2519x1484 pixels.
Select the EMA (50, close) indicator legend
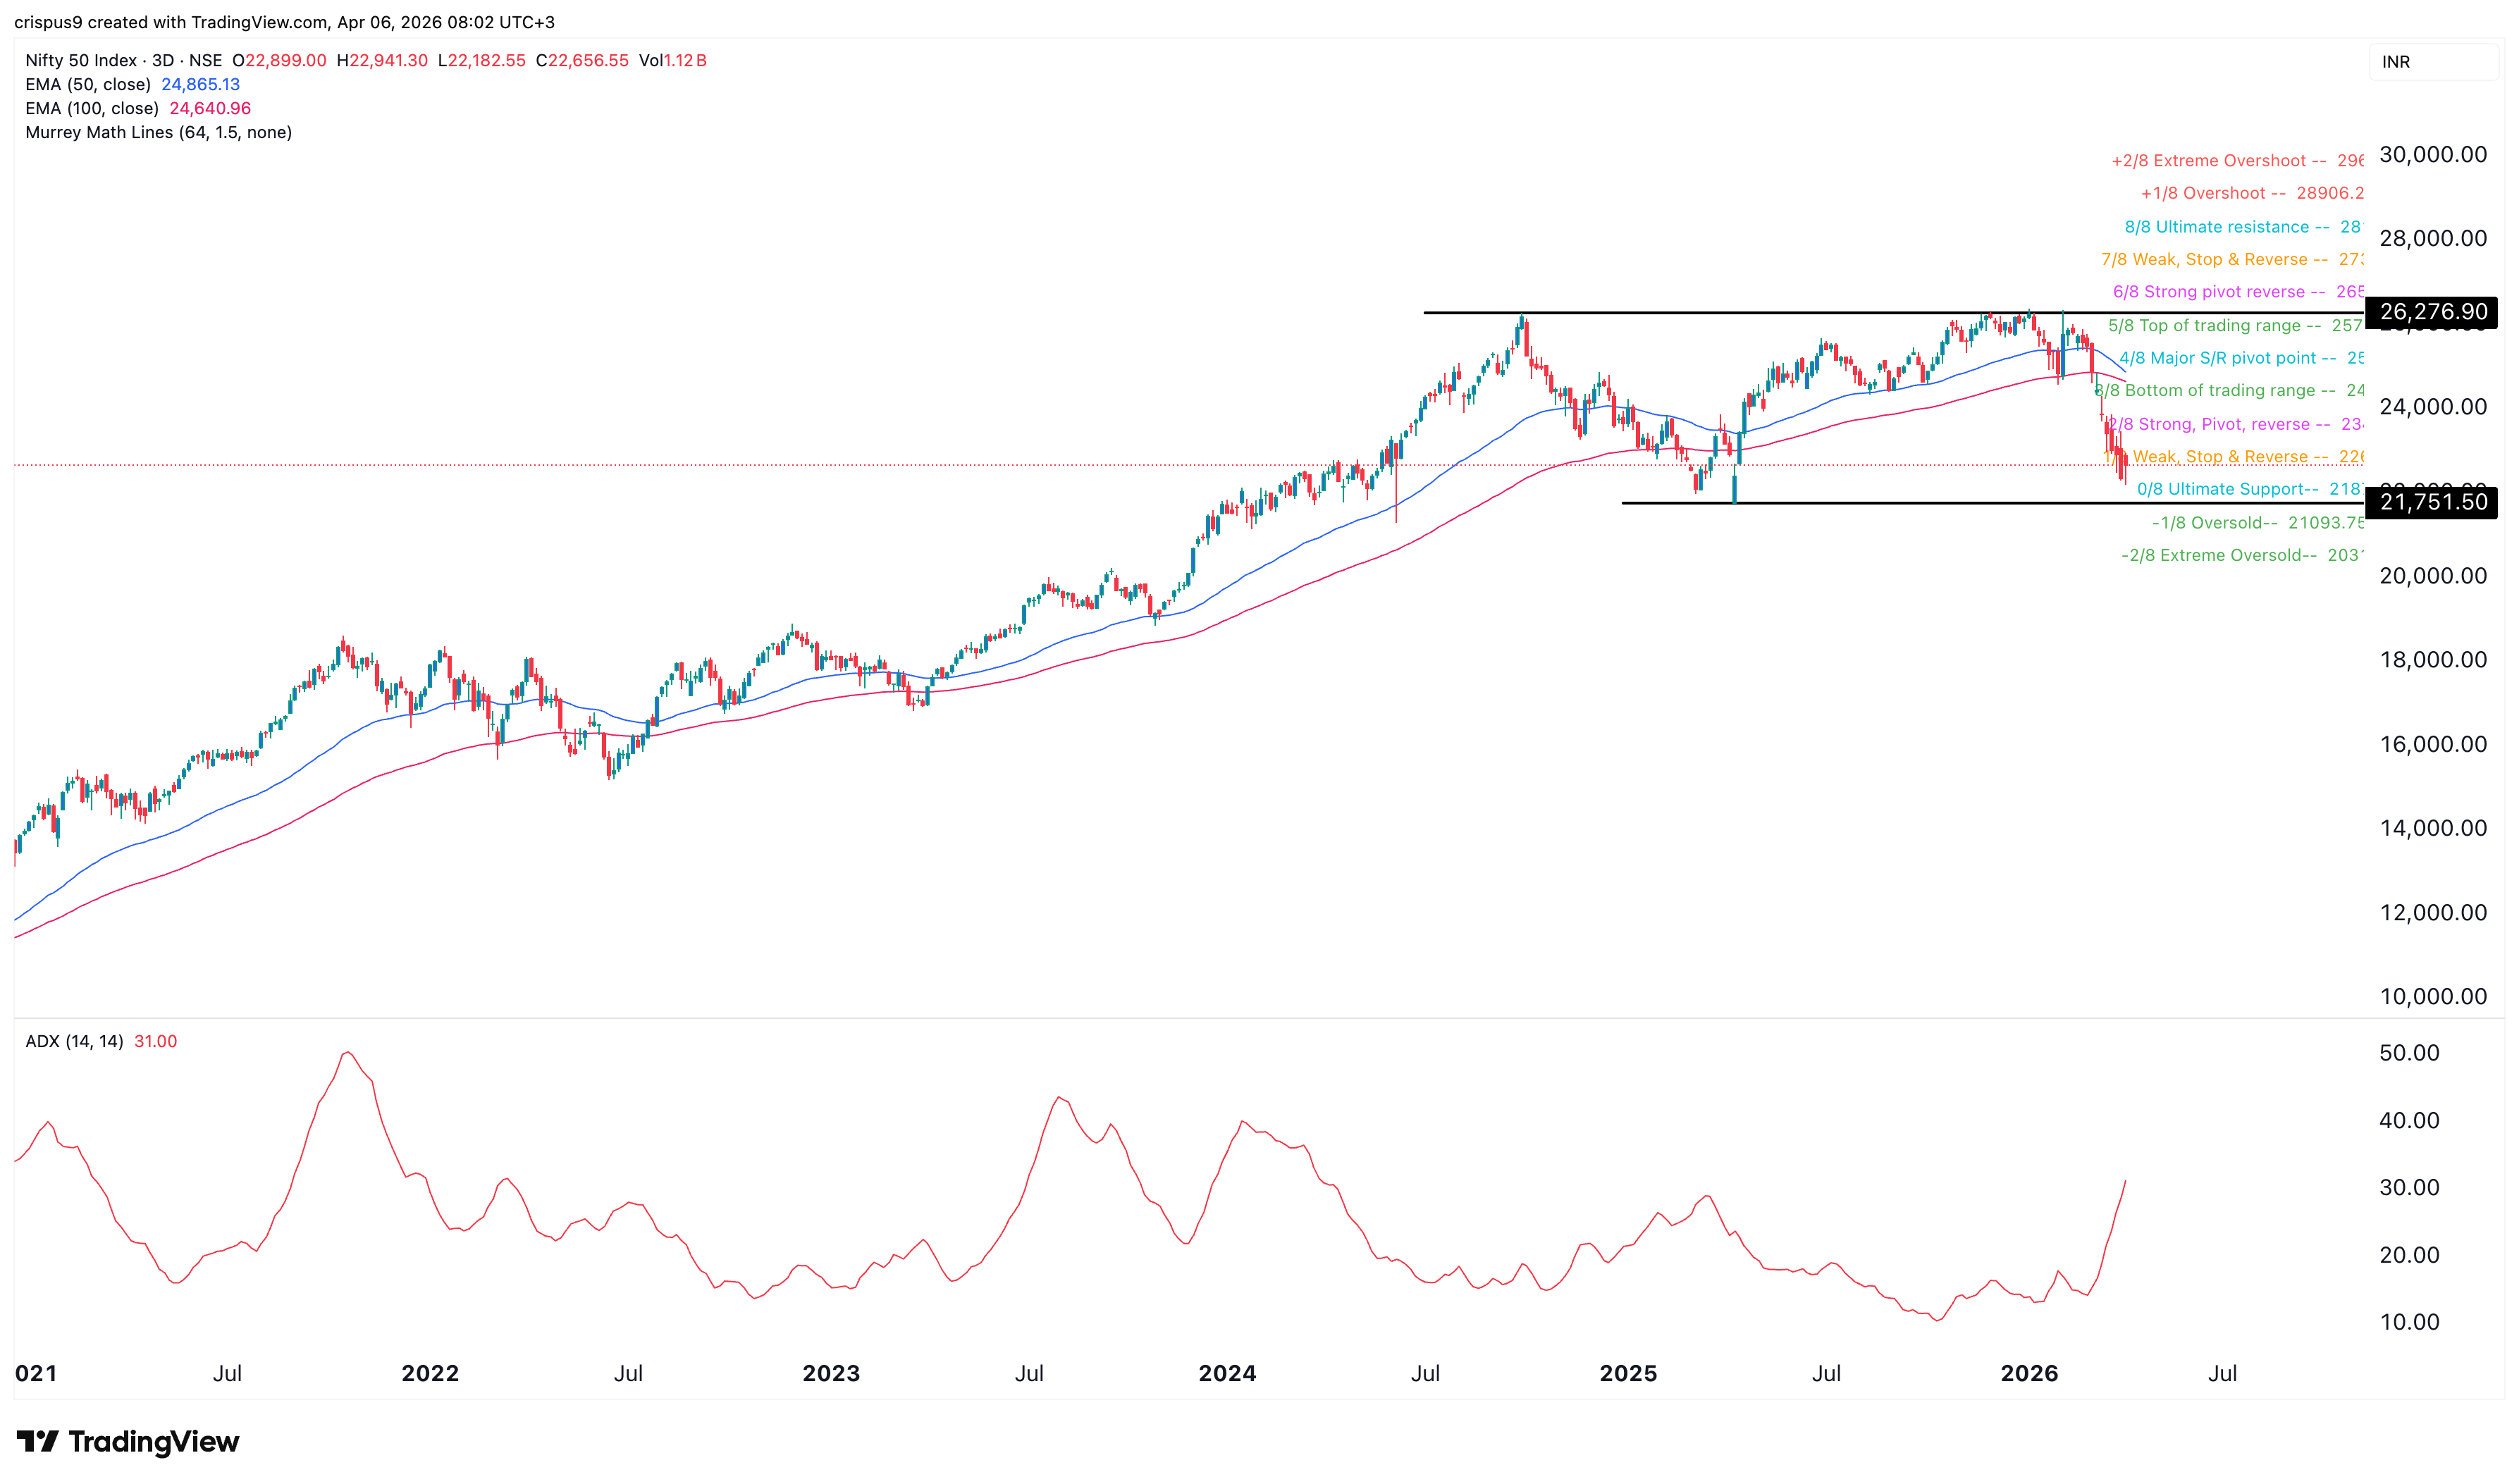click(88, 84)
